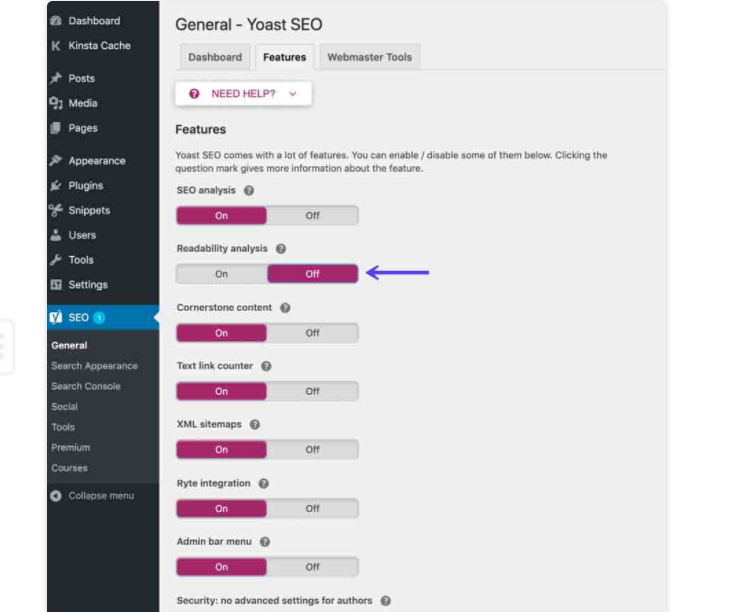The width and height of the screenshot is (736, 612).
Task: Open Search Console under SEO
Action: click(86, 386)
